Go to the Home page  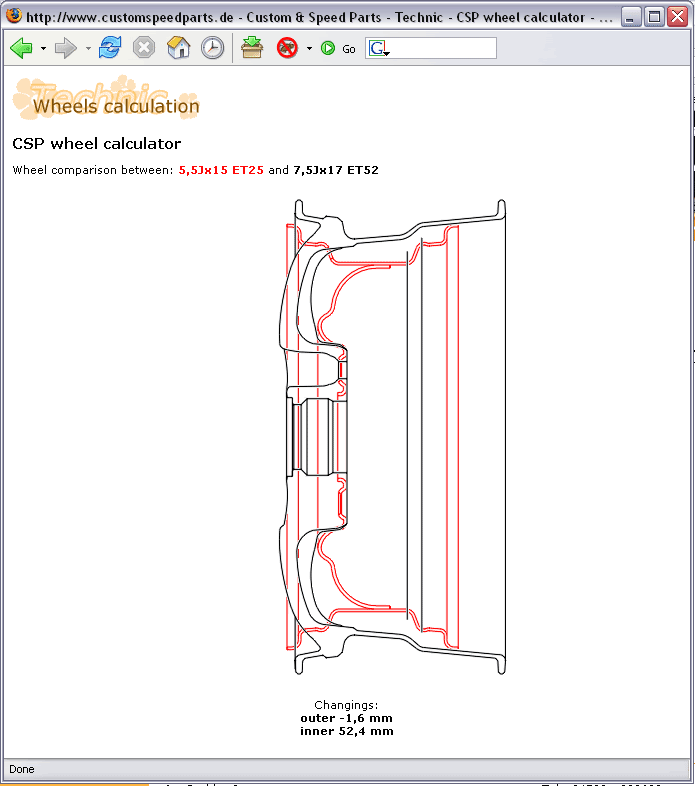click(178, 48)
